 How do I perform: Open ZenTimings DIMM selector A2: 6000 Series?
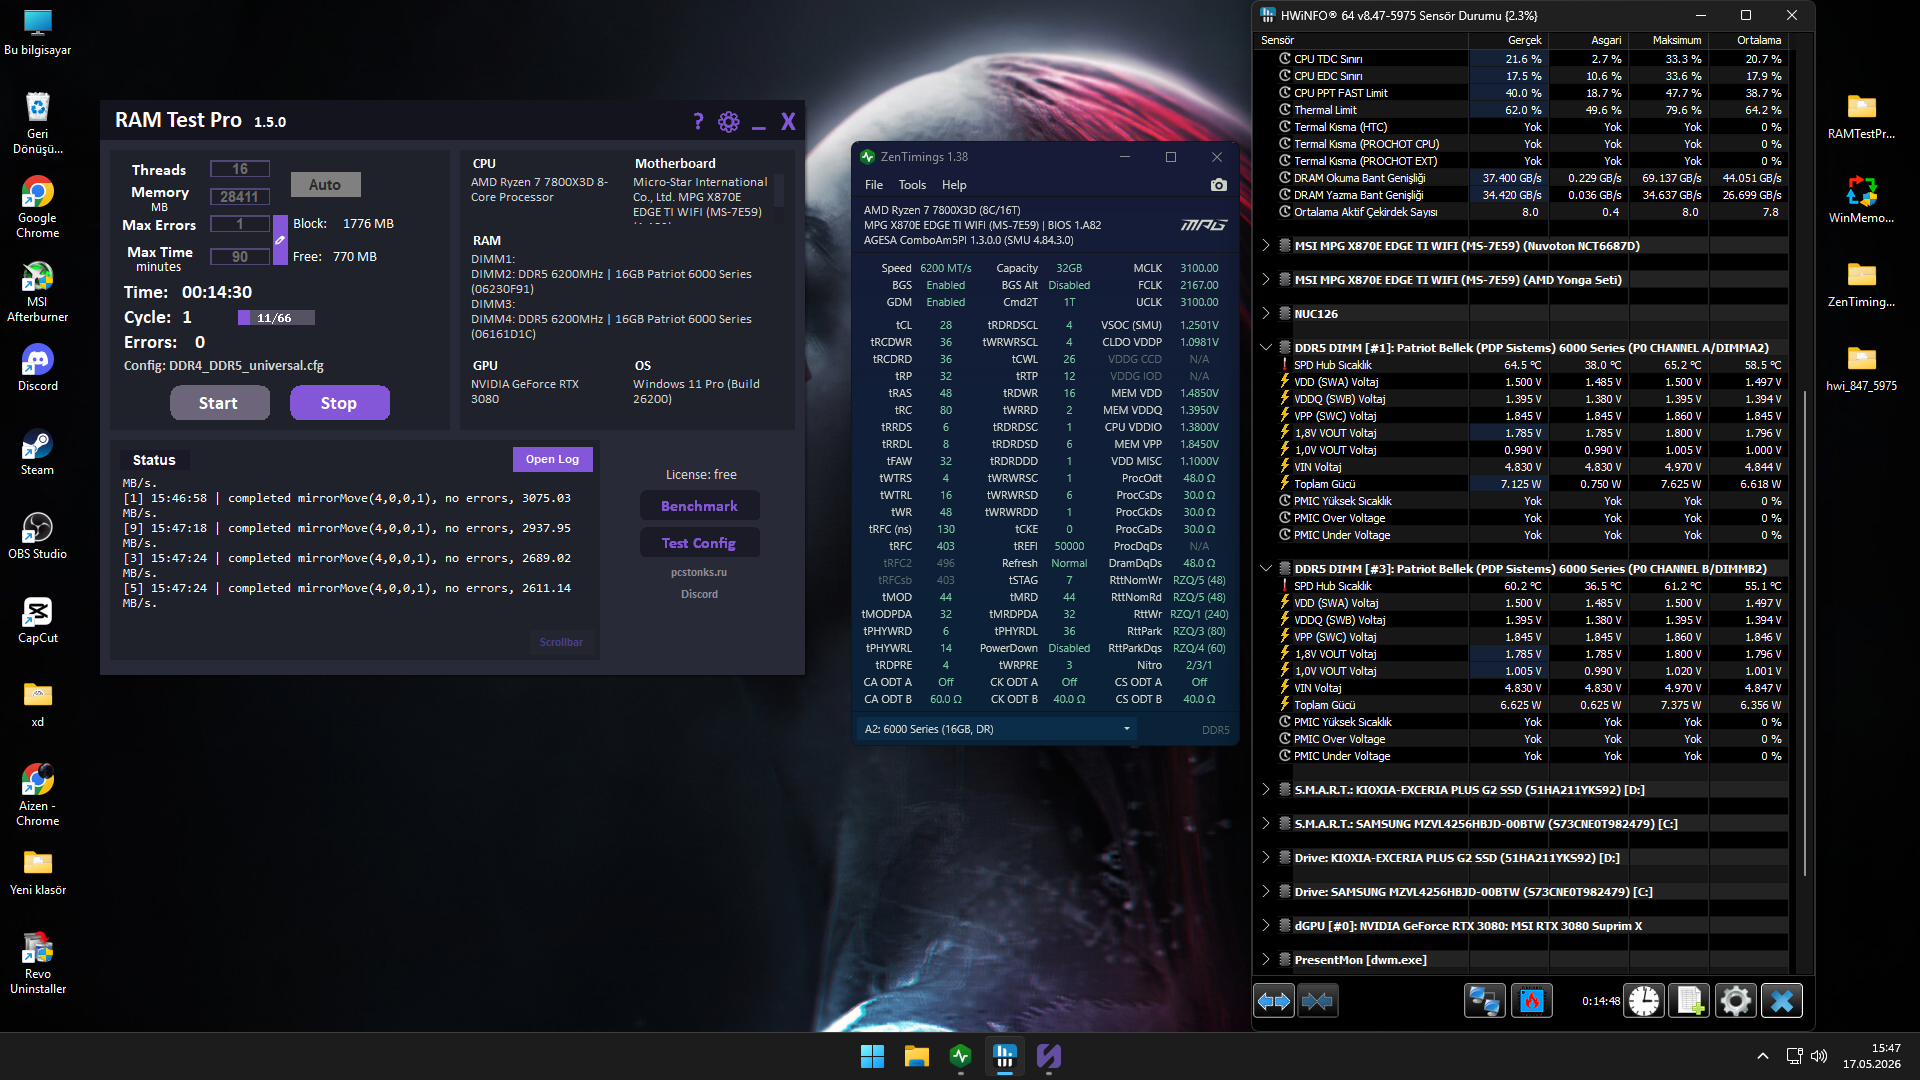(997, 729)
